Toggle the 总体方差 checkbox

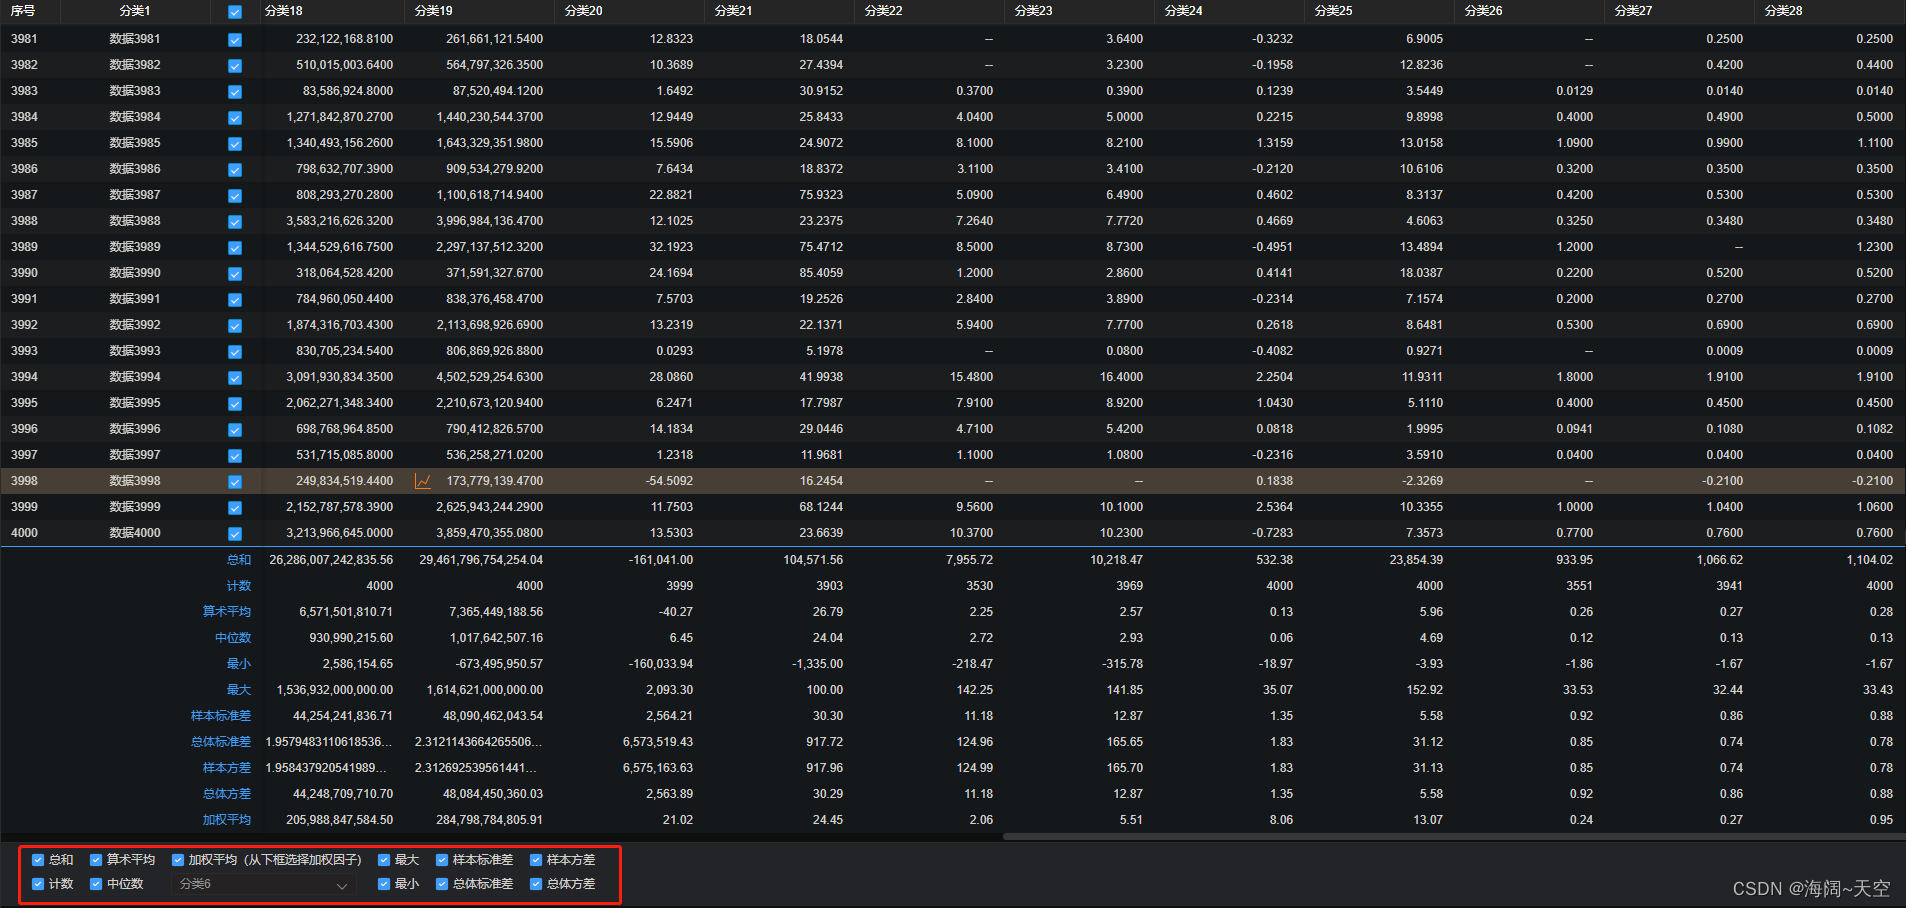click(536, 884)
